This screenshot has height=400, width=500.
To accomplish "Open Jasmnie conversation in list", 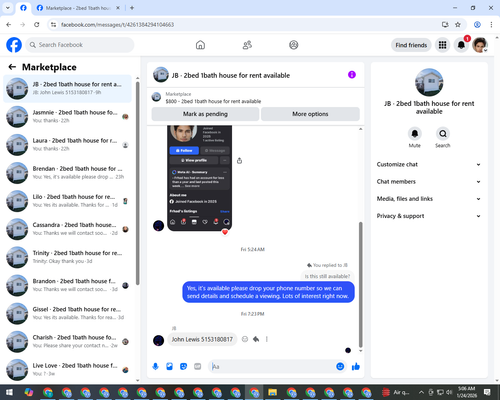I will [67, 116].
